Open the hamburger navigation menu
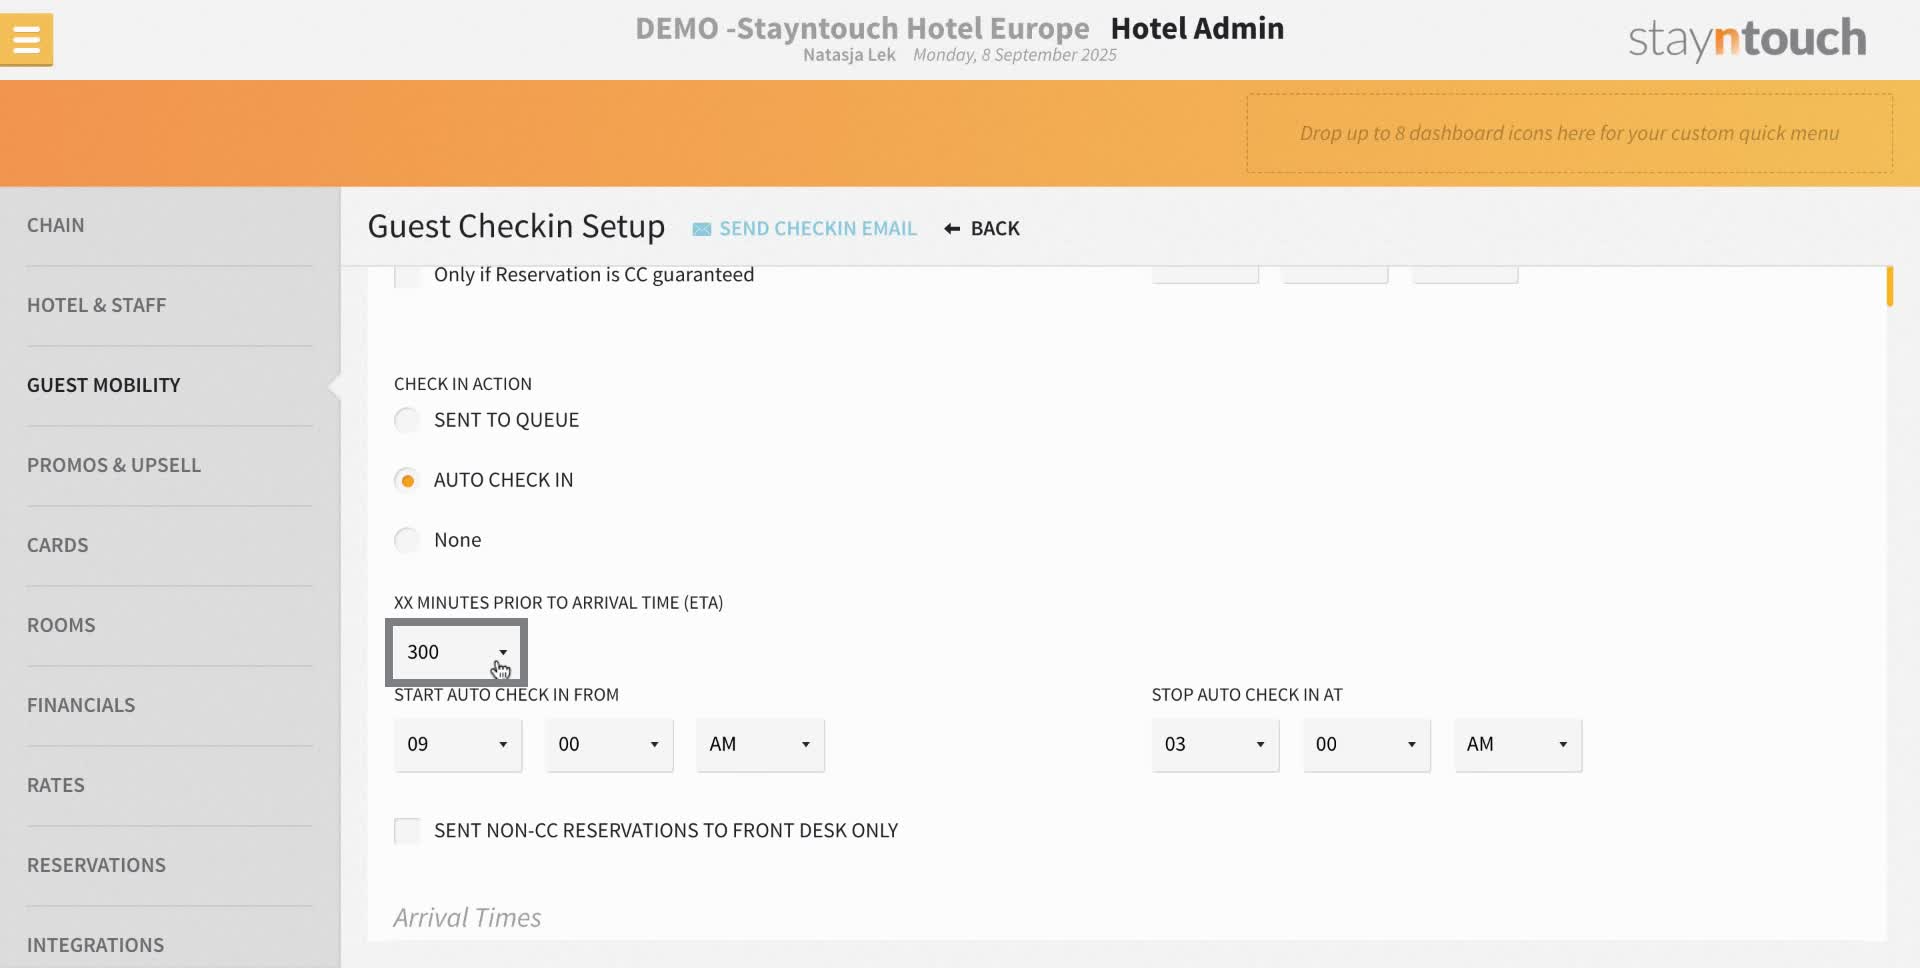 click(x=26, y=40)
